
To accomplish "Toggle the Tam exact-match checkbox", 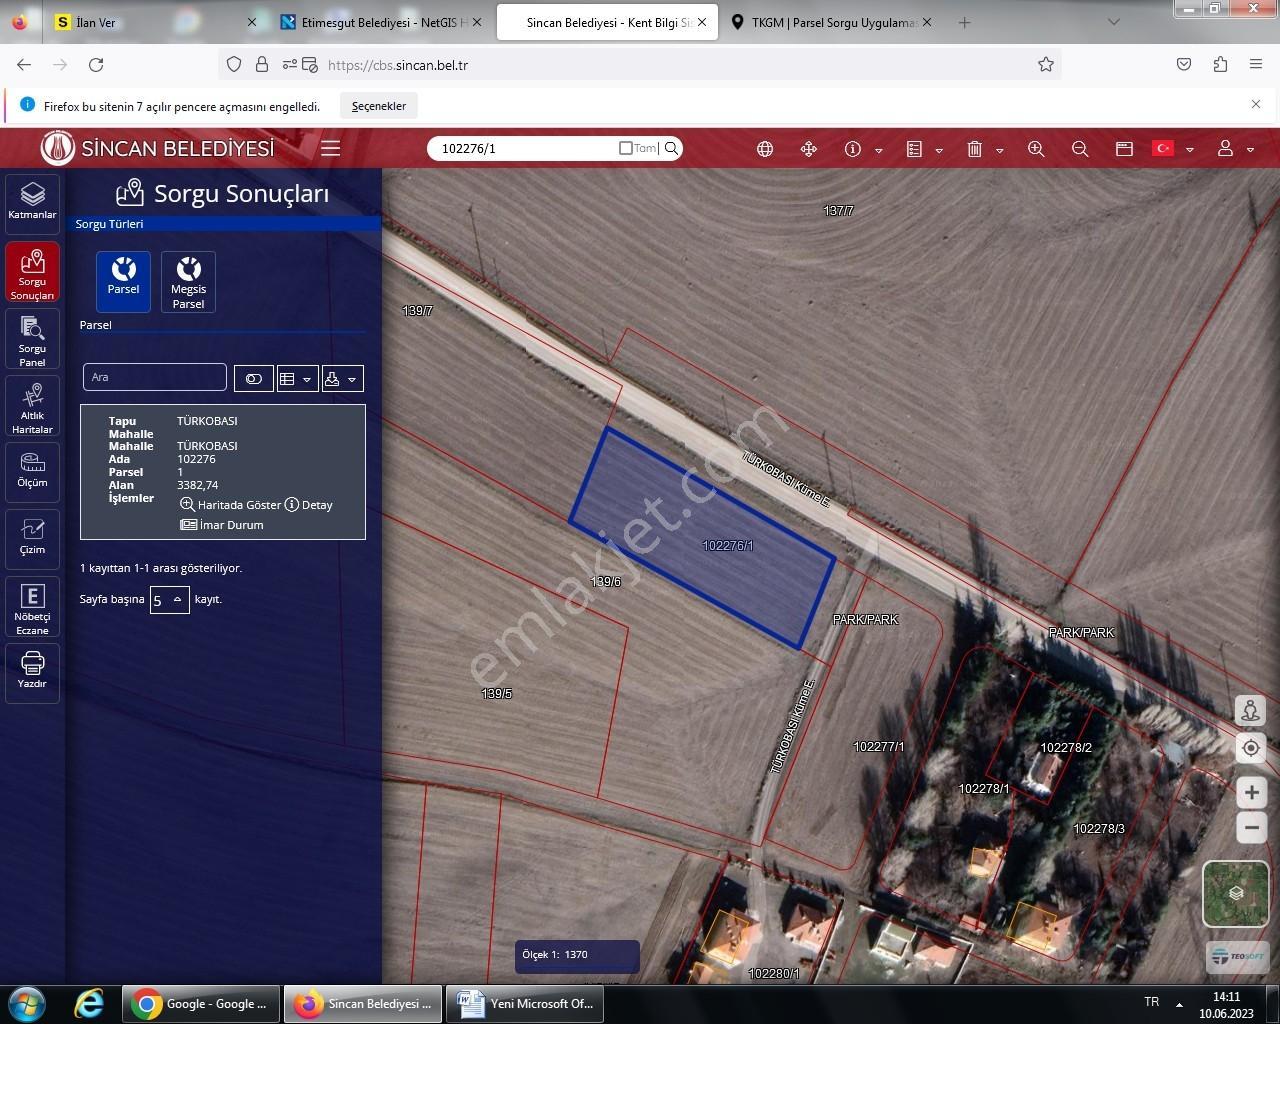I will [x=626, y=148].
